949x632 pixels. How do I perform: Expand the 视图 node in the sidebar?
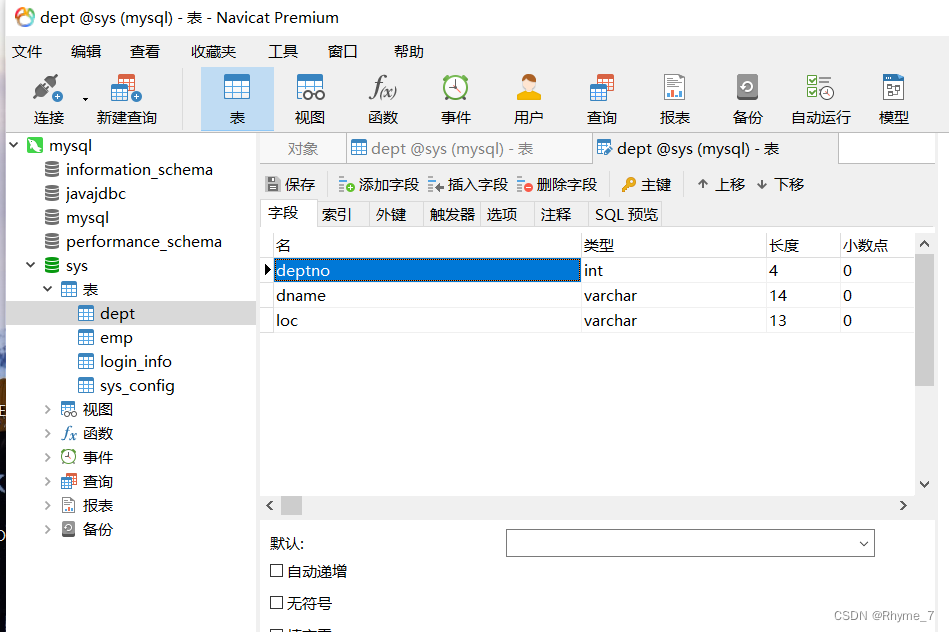pyautogui.click(x=47, y=409)
